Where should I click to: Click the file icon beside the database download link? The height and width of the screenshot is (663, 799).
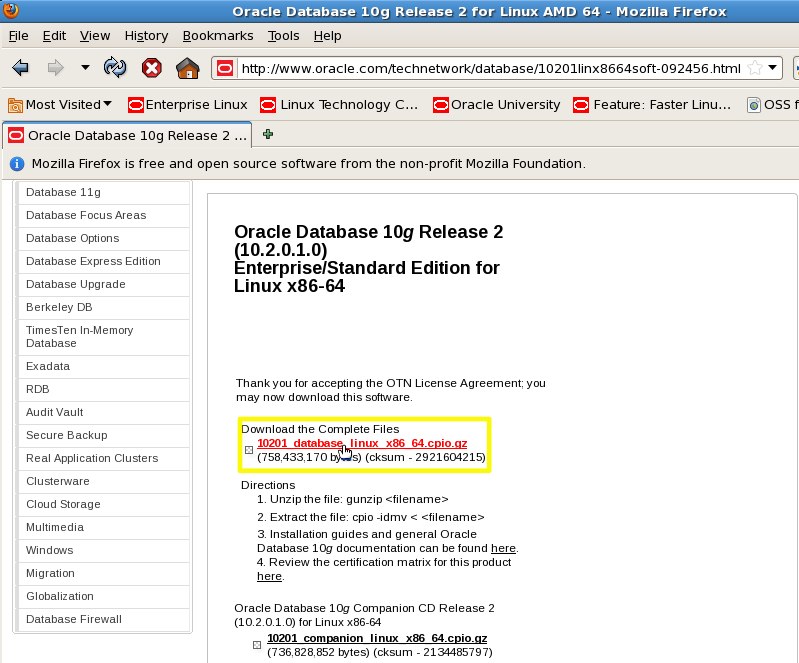249,450
